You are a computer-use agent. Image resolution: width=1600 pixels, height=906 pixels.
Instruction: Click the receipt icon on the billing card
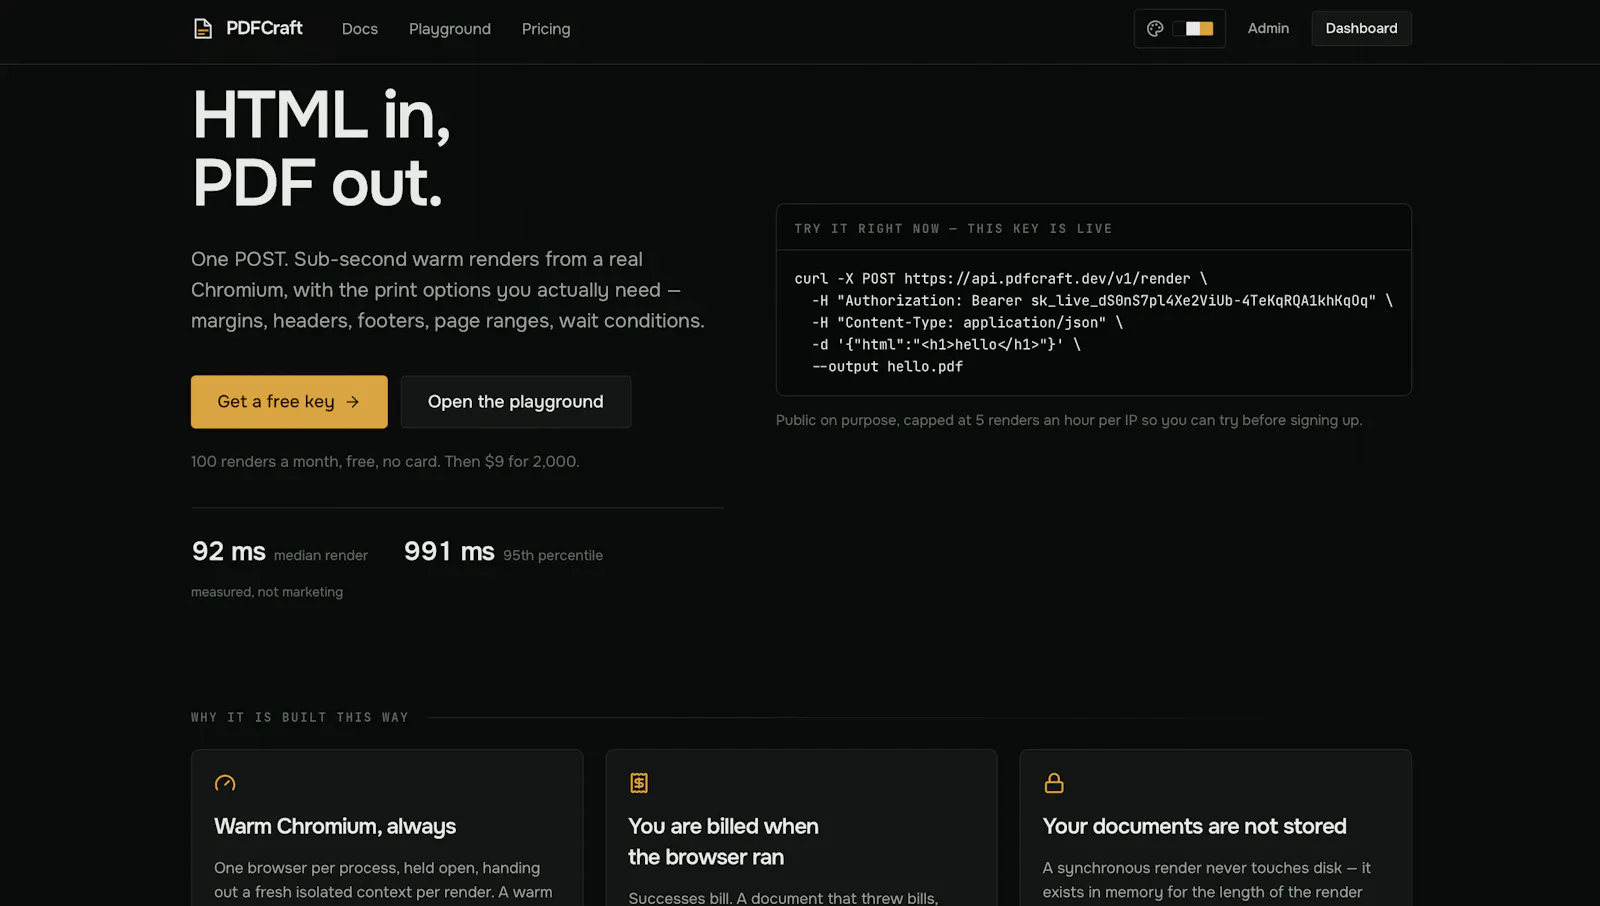click(639, 783)
